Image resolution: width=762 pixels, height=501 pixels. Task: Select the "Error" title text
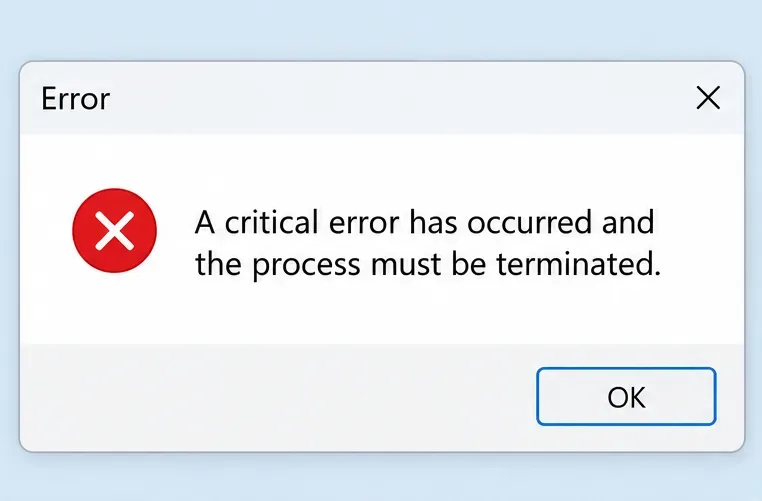[x=76, y=99]
